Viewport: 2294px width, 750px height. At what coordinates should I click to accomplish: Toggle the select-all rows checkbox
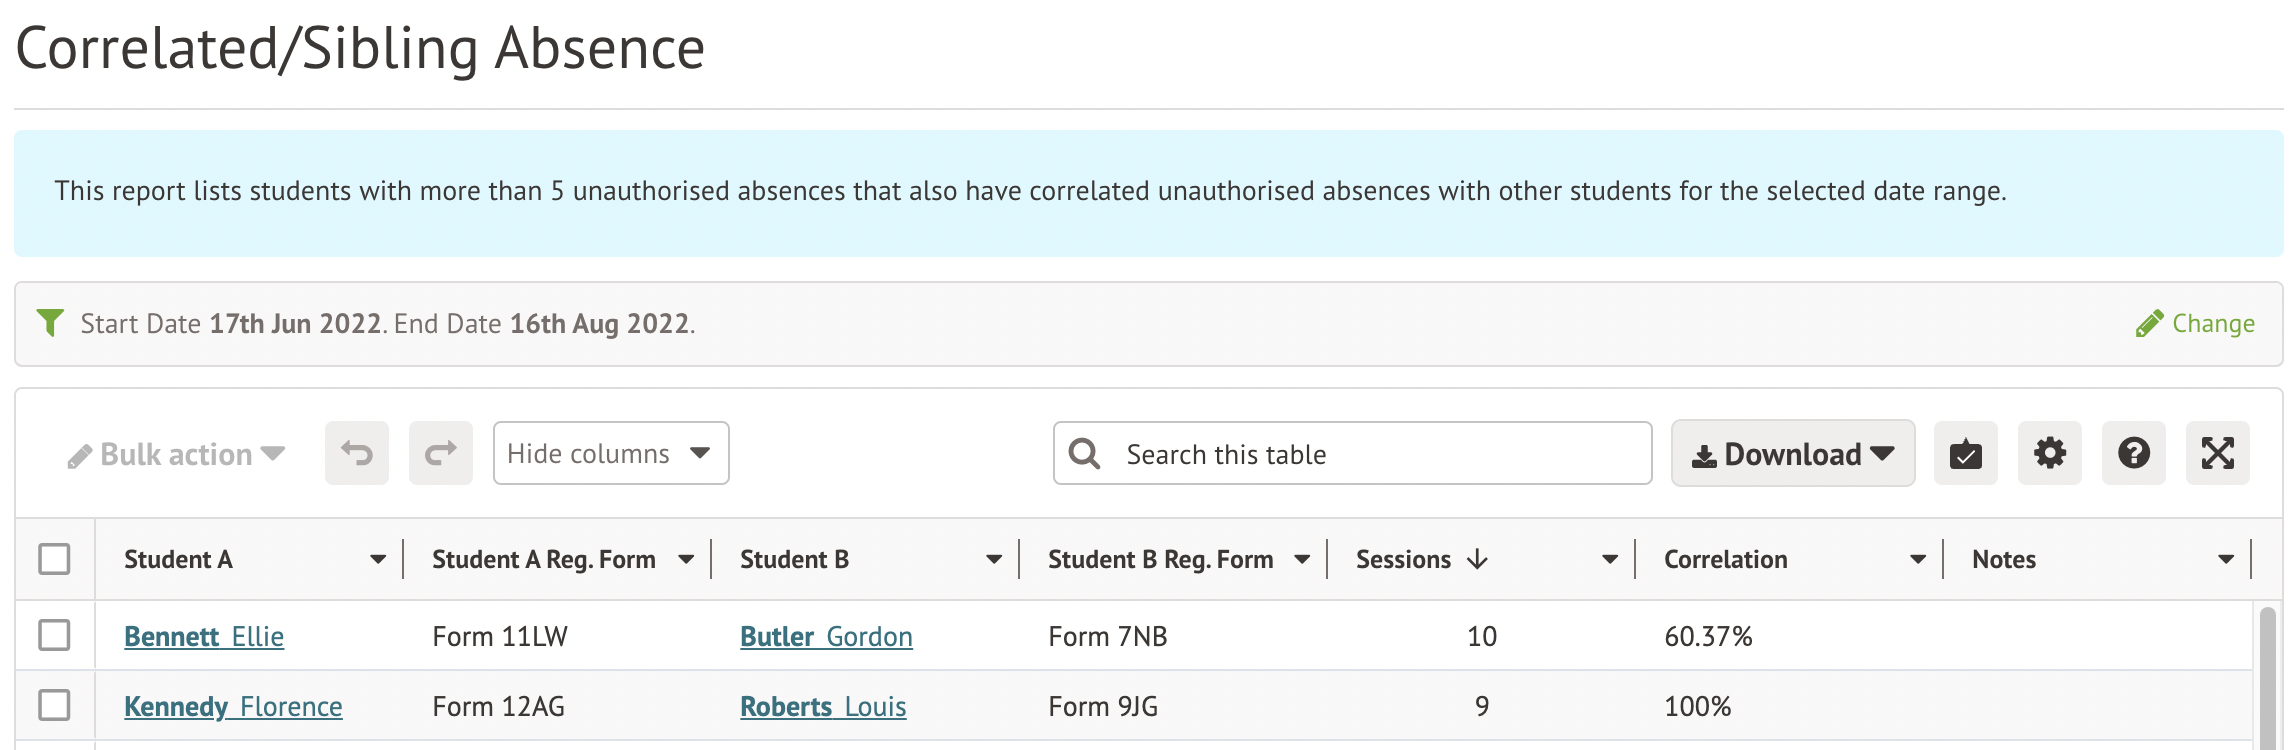(x=54, y=559)
